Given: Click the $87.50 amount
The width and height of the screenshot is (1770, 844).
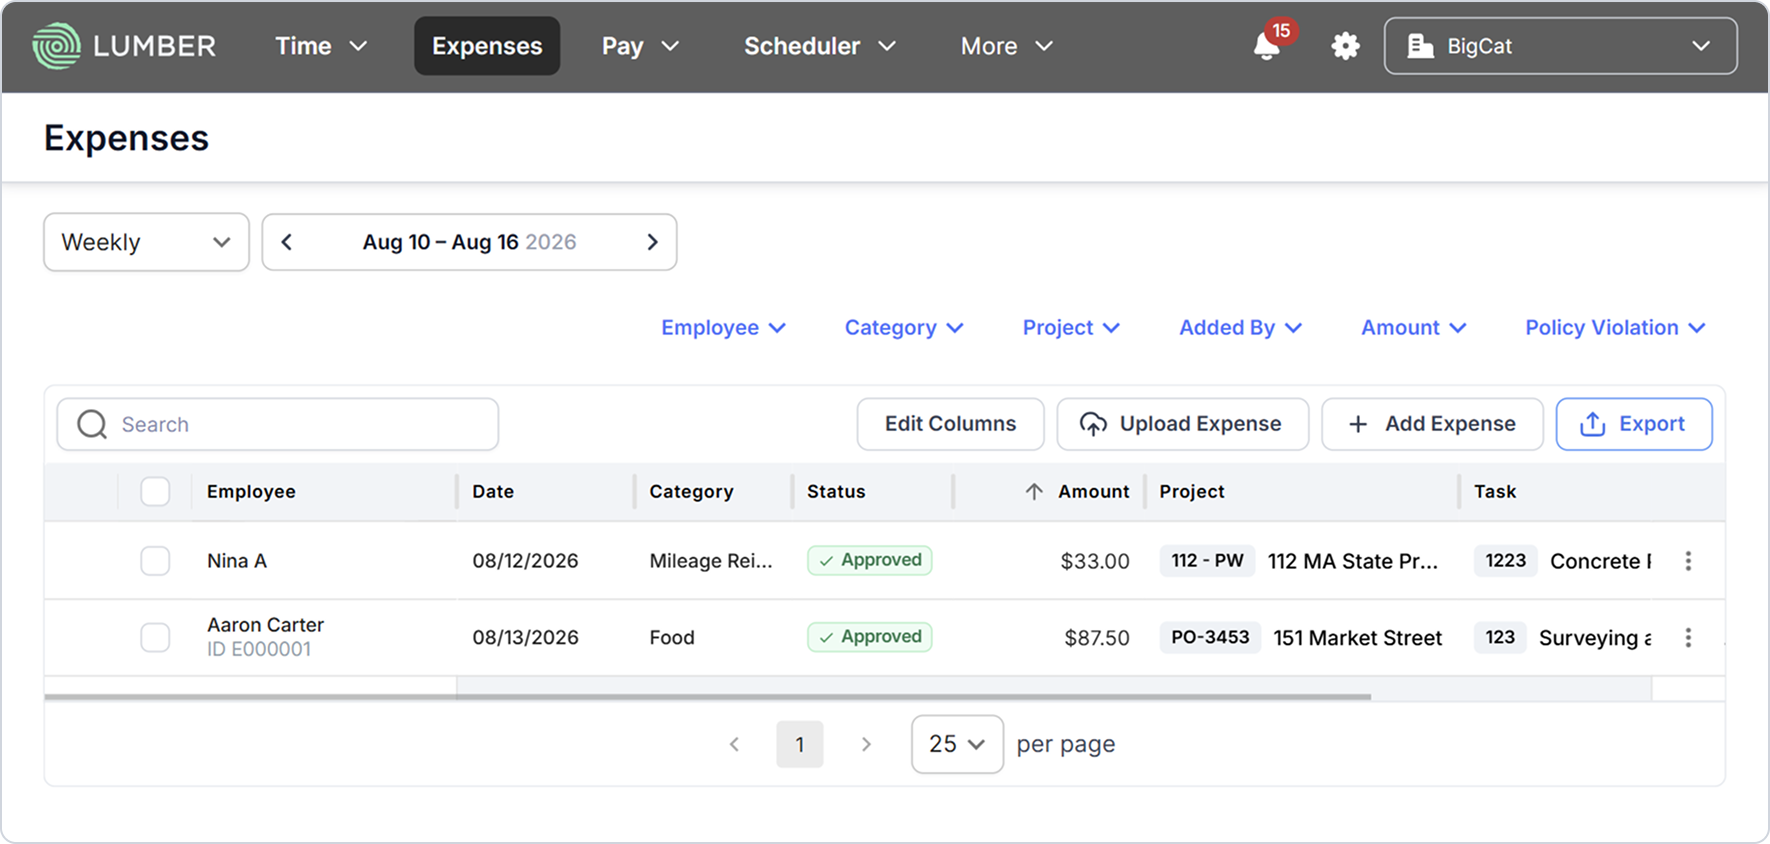Looking at the screenshot, I should (1097, 637).
